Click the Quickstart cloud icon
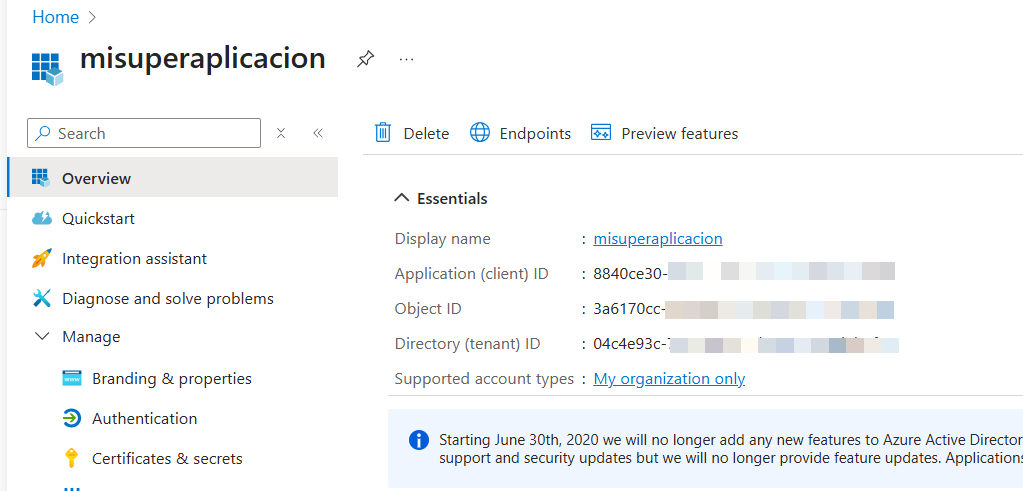The width and height of the screenshot is (1023, 491). pyautogui.click(x=41, y=218)
